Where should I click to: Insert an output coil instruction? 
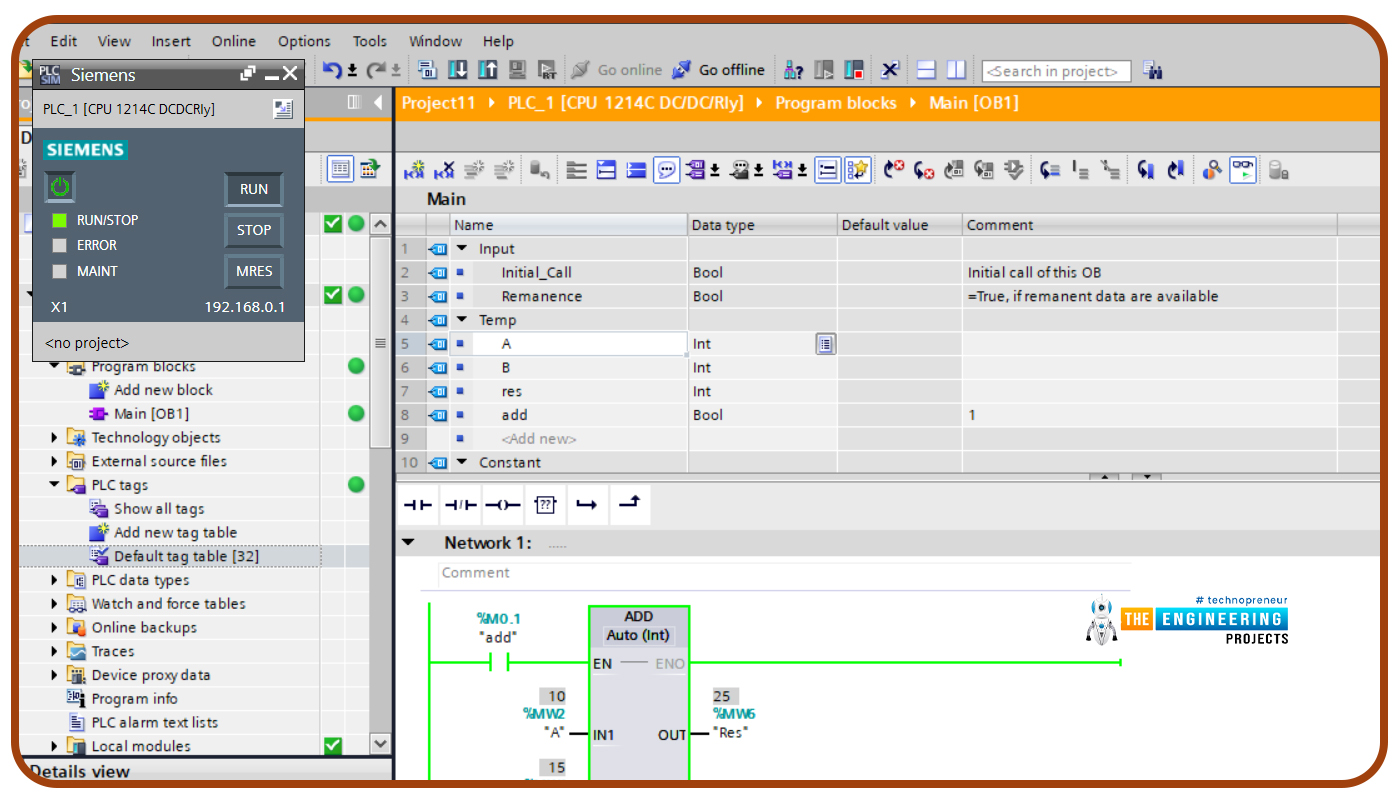click(502, 505)
